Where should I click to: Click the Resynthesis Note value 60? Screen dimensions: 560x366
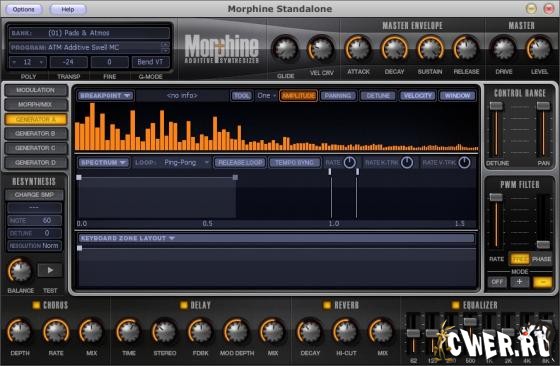tap(34, 220)
